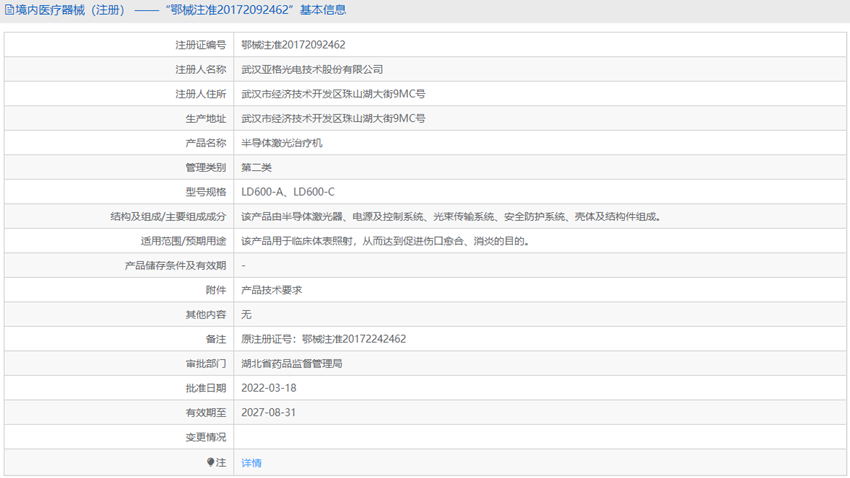The height and width of the screenshot is (478, 850).
Task: Click the 变更情况 label
Action: [205, 437]
